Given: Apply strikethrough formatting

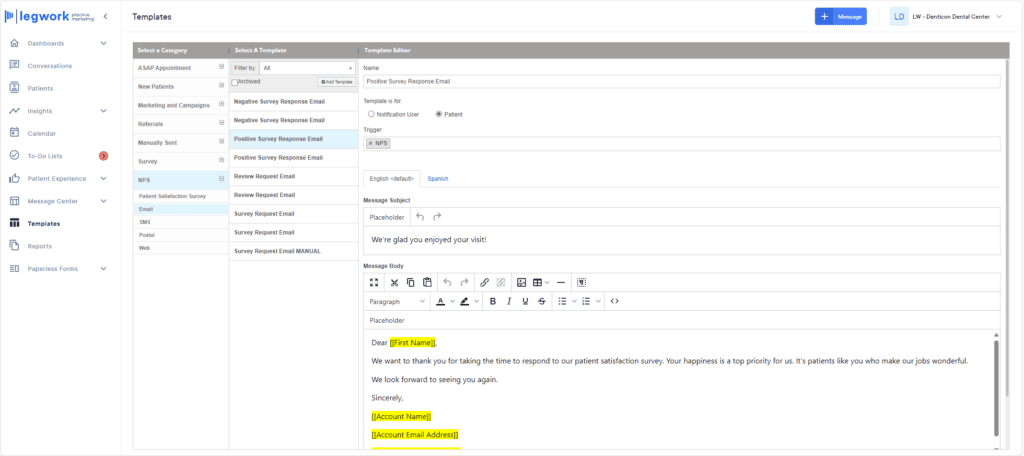Looking at the screenshot, I should [542, 301].
